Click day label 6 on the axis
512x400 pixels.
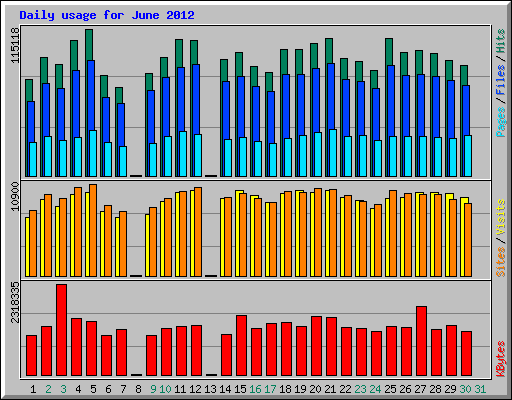click(x=108, y=389)
